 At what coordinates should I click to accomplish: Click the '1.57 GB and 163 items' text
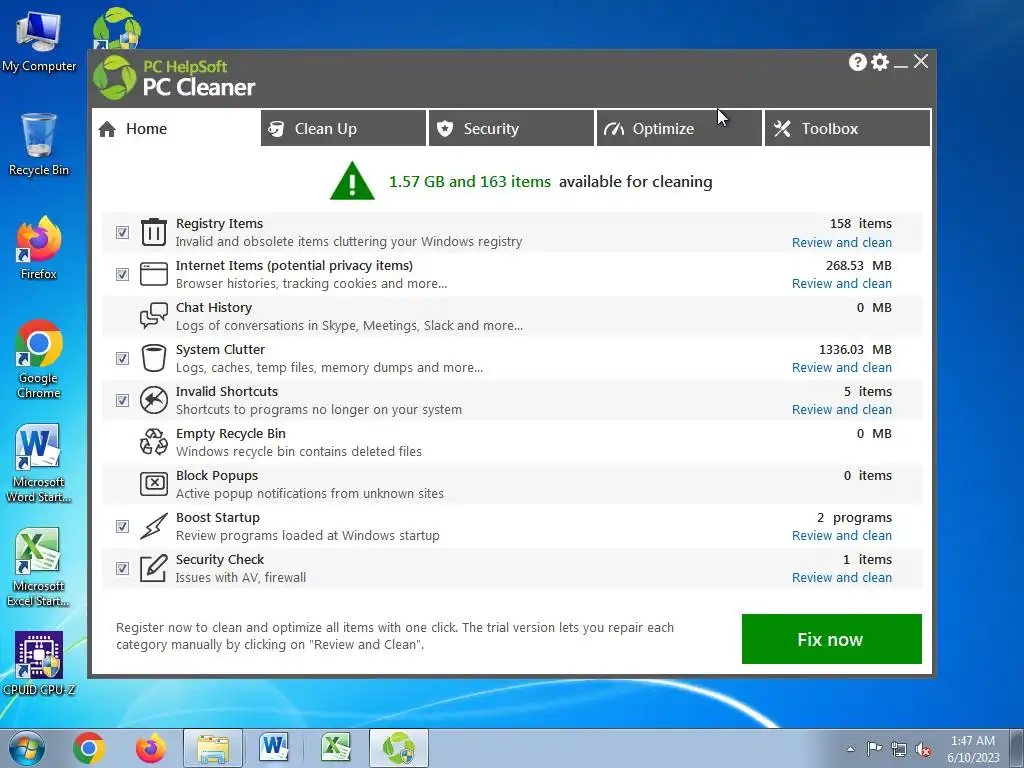tap(470, 182)
